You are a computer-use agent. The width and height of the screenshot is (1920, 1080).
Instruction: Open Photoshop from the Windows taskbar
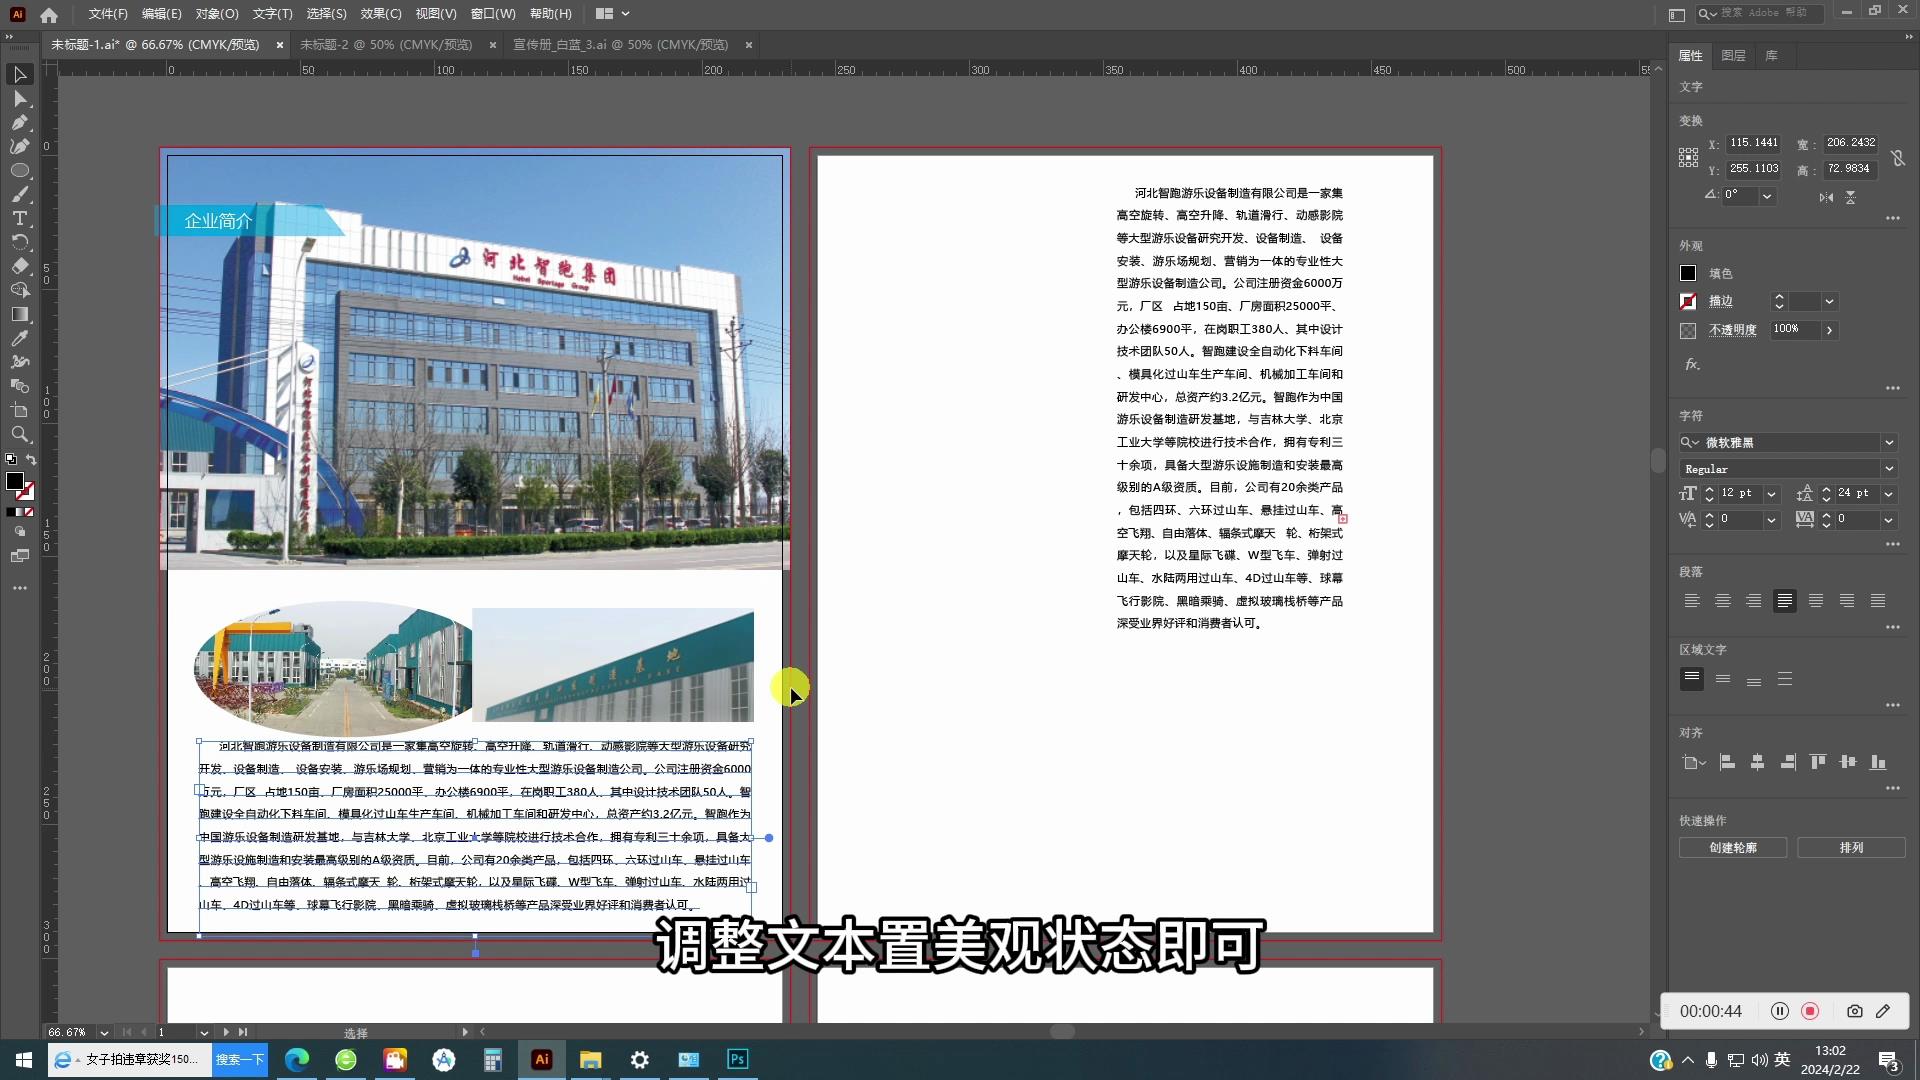coord(738,1059)
